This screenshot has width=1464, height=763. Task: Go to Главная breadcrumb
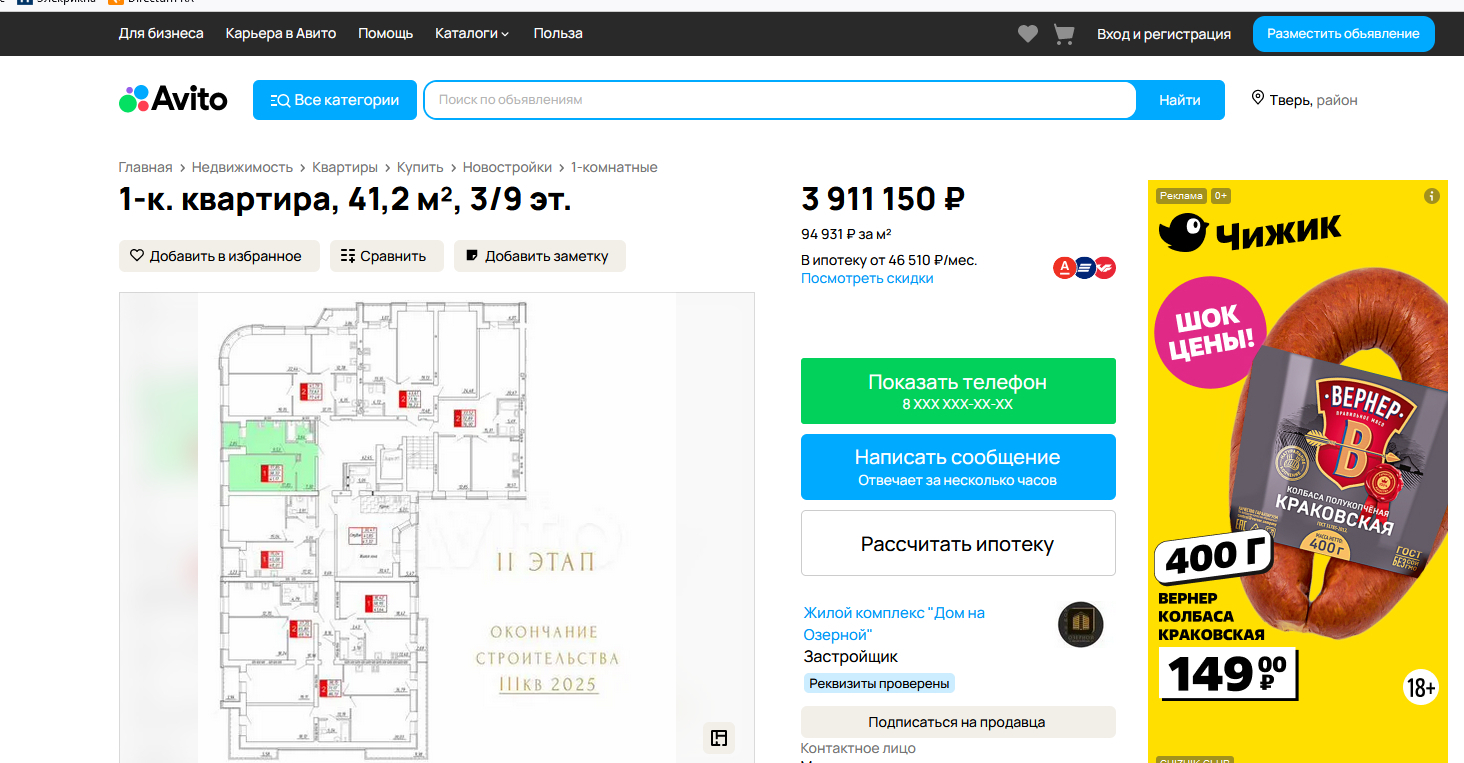click(x=145, y=167)
